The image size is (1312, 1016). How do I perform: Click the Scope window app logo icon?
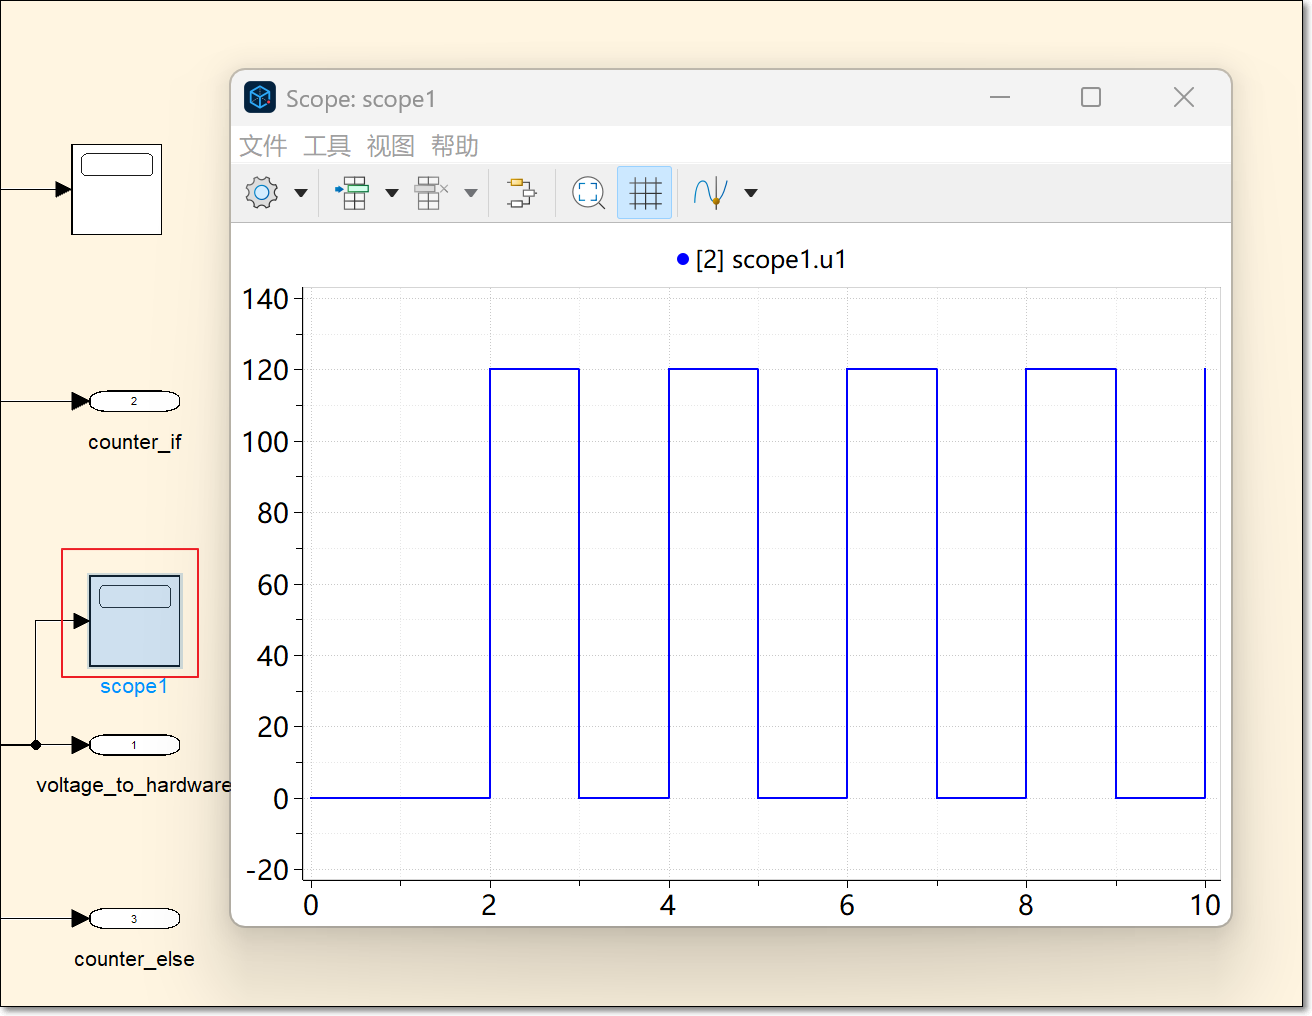click(x=260, y=98)
